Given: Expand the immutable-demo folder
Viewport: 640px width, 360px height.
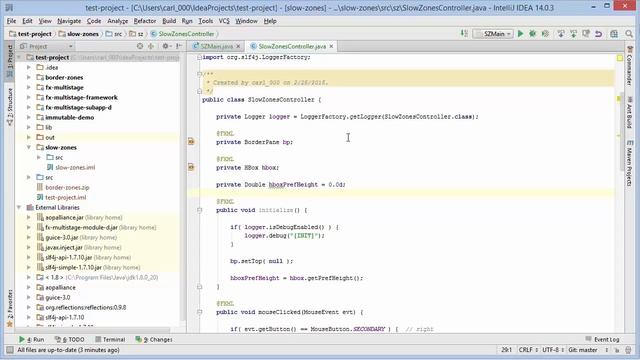Looking at the screenshot, I should click(x=29, y=117).
